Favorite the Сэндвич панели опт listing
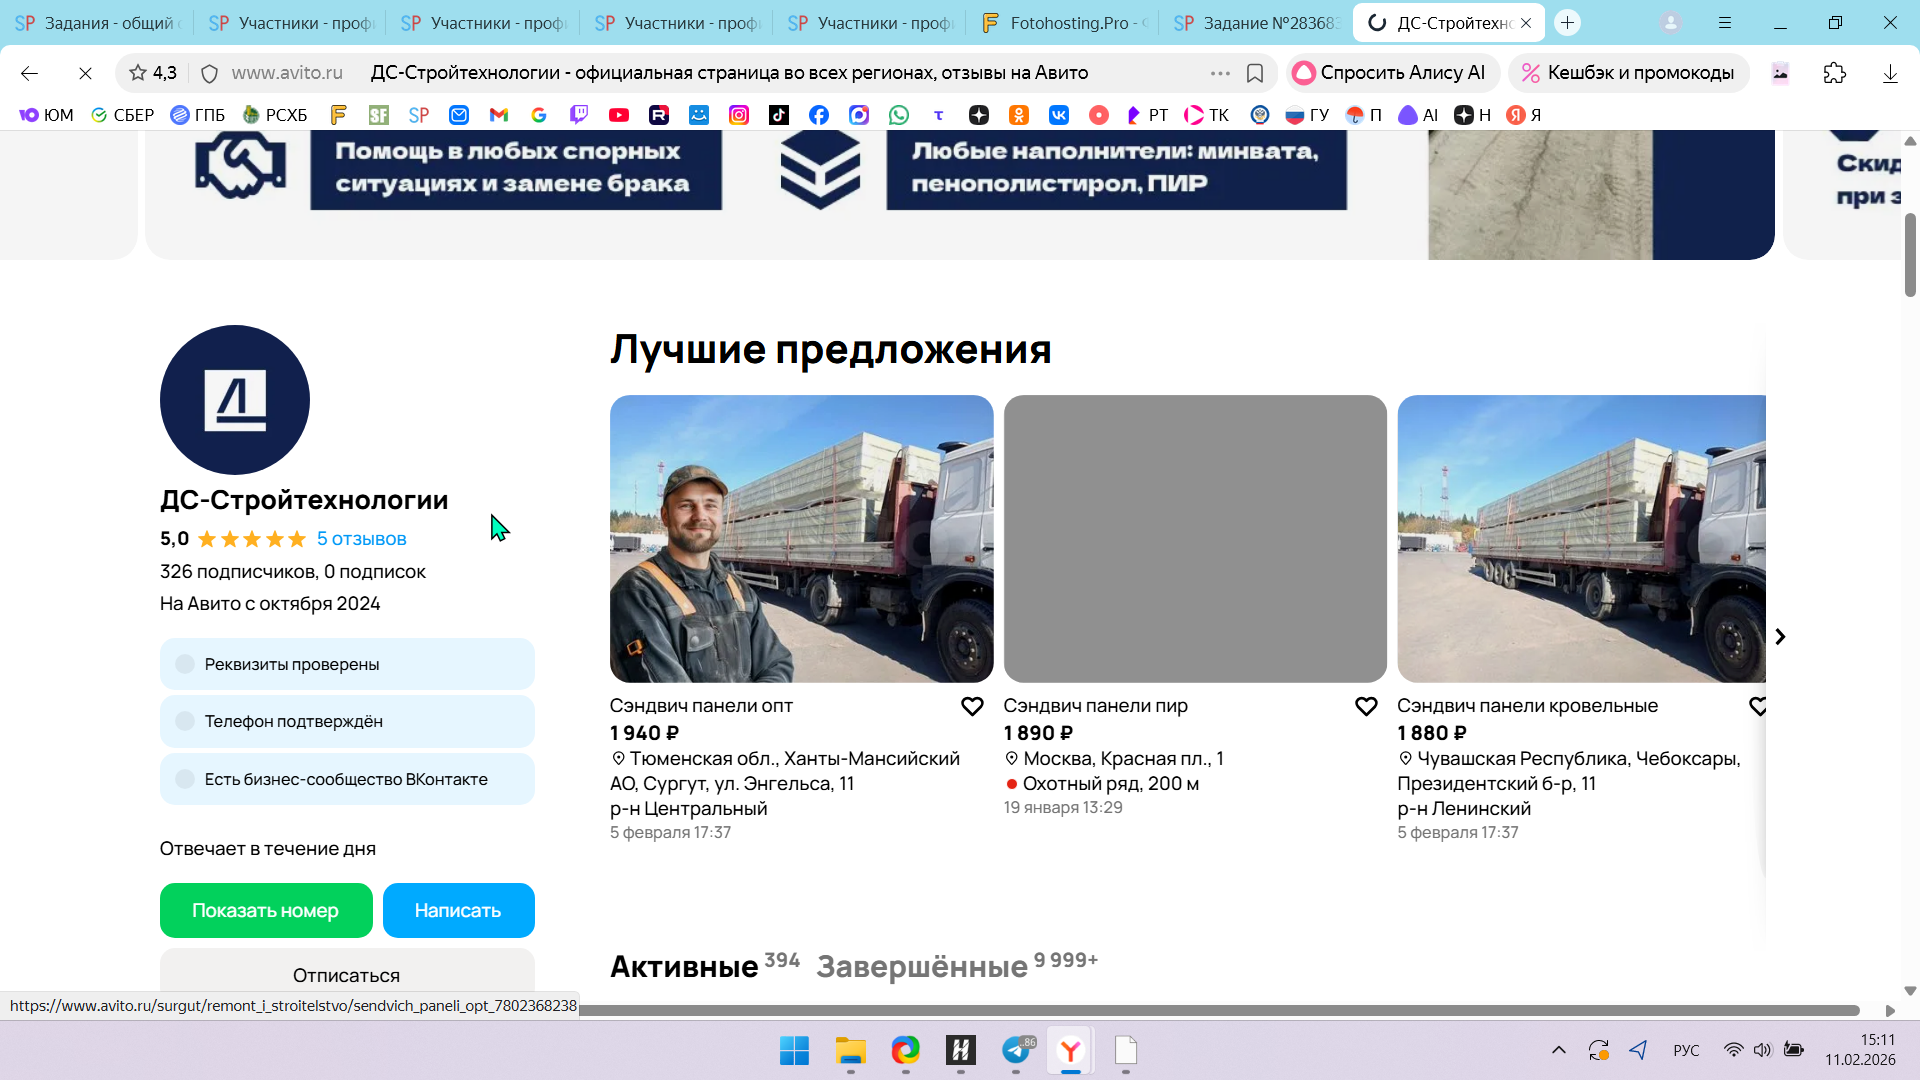1920x1080 pixels. [972, 706]
